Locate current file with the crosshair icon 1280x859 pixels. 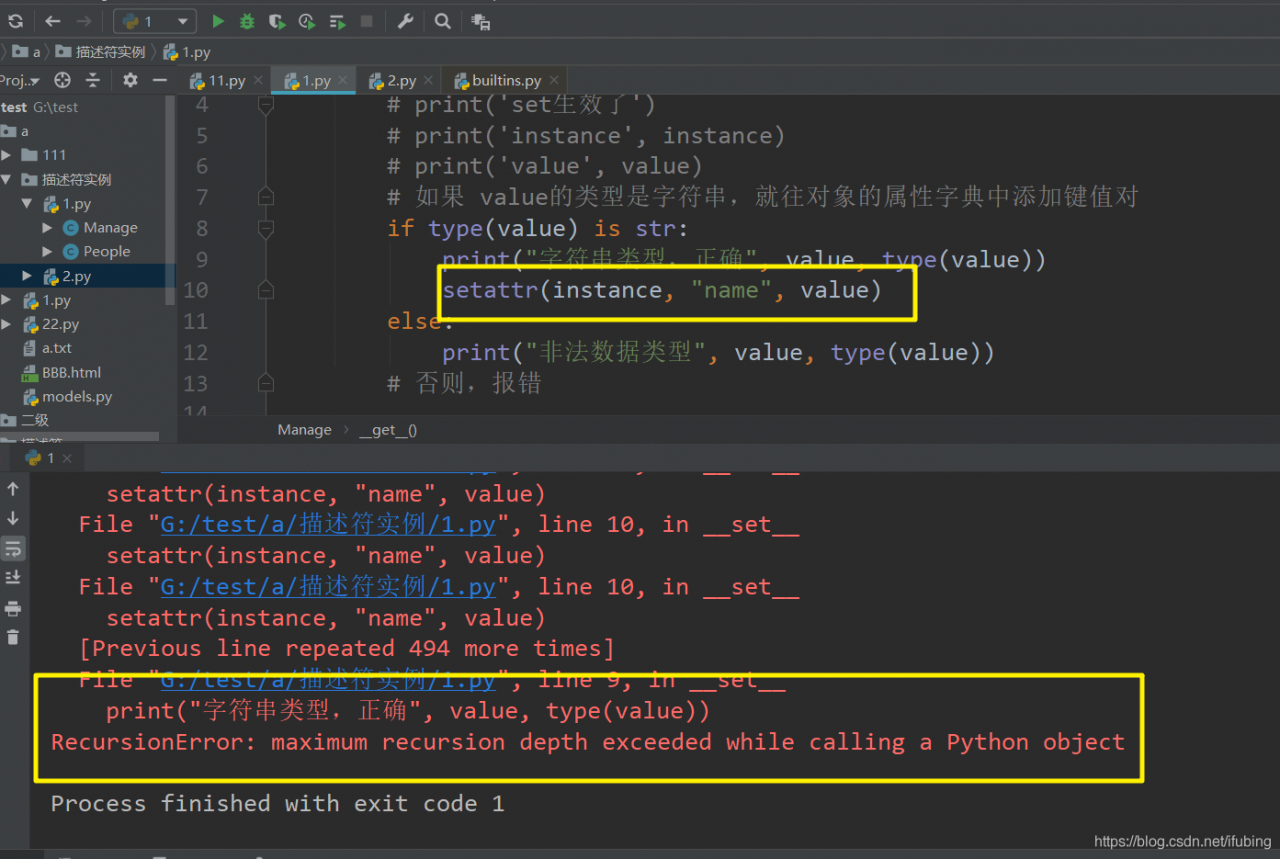point(63,80)
